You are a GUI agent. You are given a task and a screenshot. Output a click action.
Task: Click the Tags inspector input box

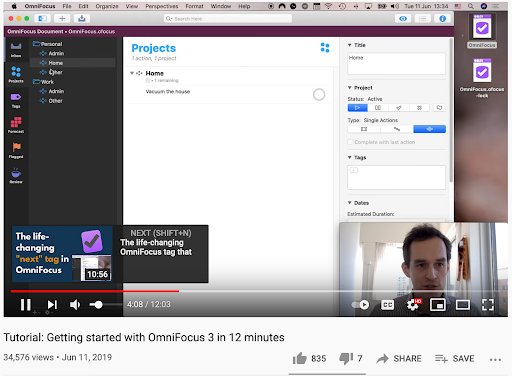(x=396, y=177)
